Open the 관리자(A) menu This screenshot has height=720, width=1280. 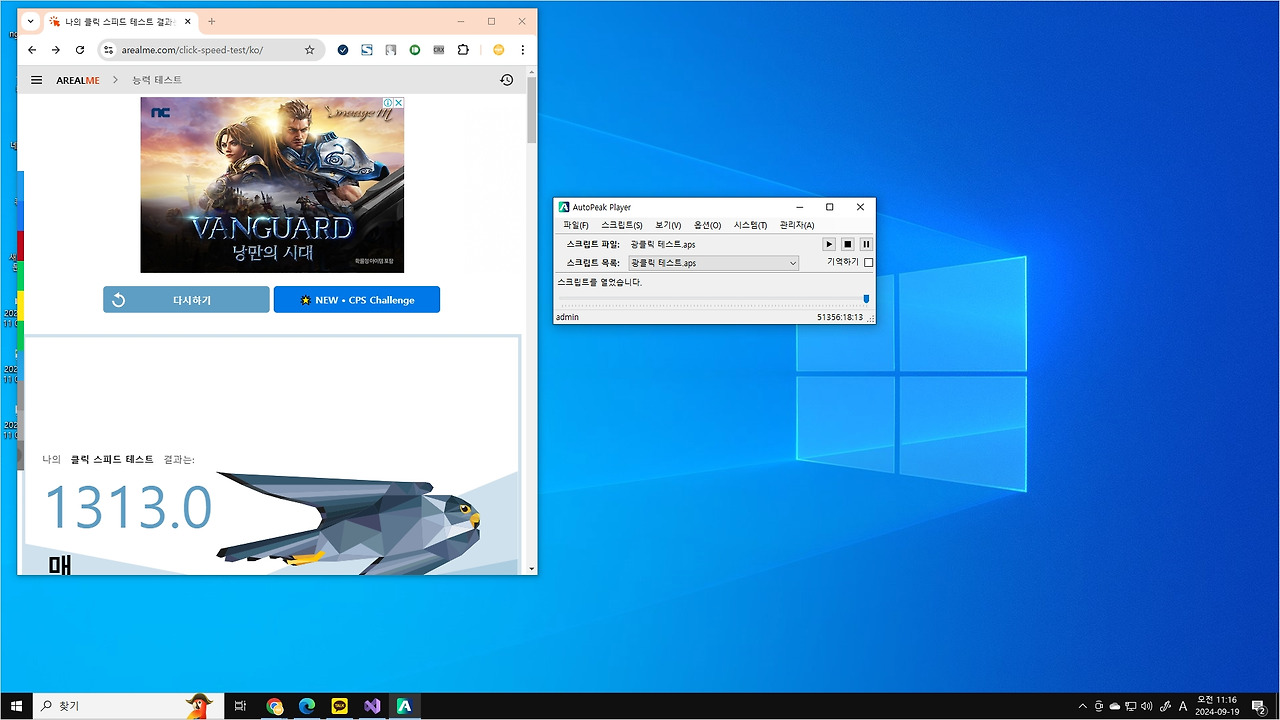(796, 225)
